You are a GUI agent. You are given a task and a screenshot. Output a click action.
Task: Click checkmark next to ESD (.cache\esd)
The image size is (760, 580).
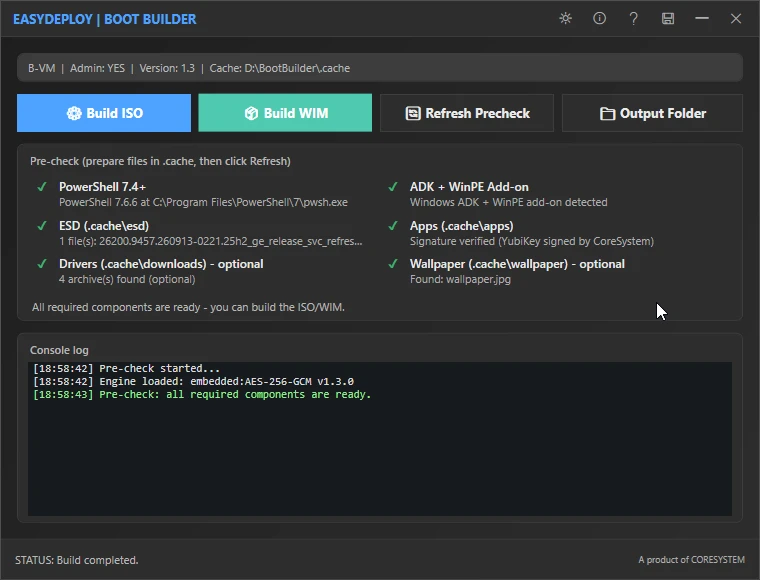click(42, 226)
